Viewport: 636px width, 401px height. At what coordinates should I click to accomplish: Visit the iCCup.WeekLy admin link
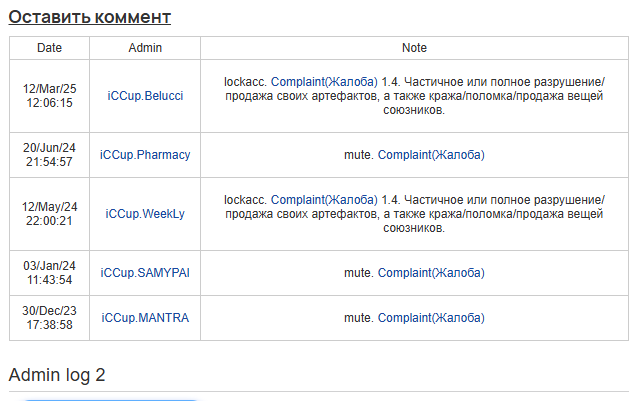click(x=145, y=214)
